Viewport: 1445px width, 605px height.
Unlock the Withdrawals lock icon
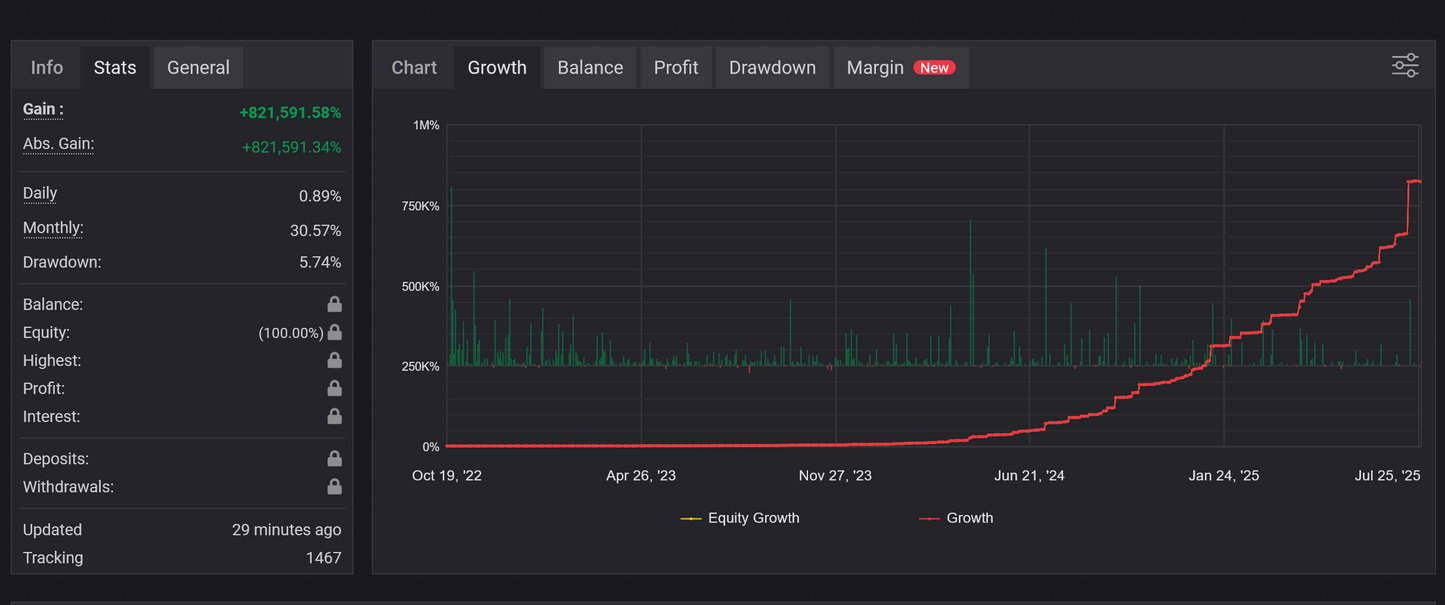[x=334, y=486]
